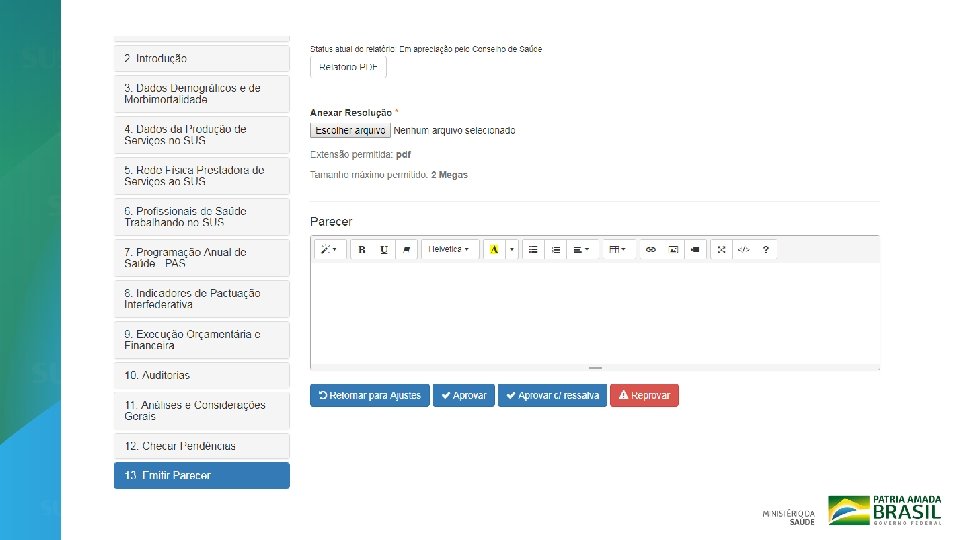Insert an ordered numbered list

coord(555,249)
